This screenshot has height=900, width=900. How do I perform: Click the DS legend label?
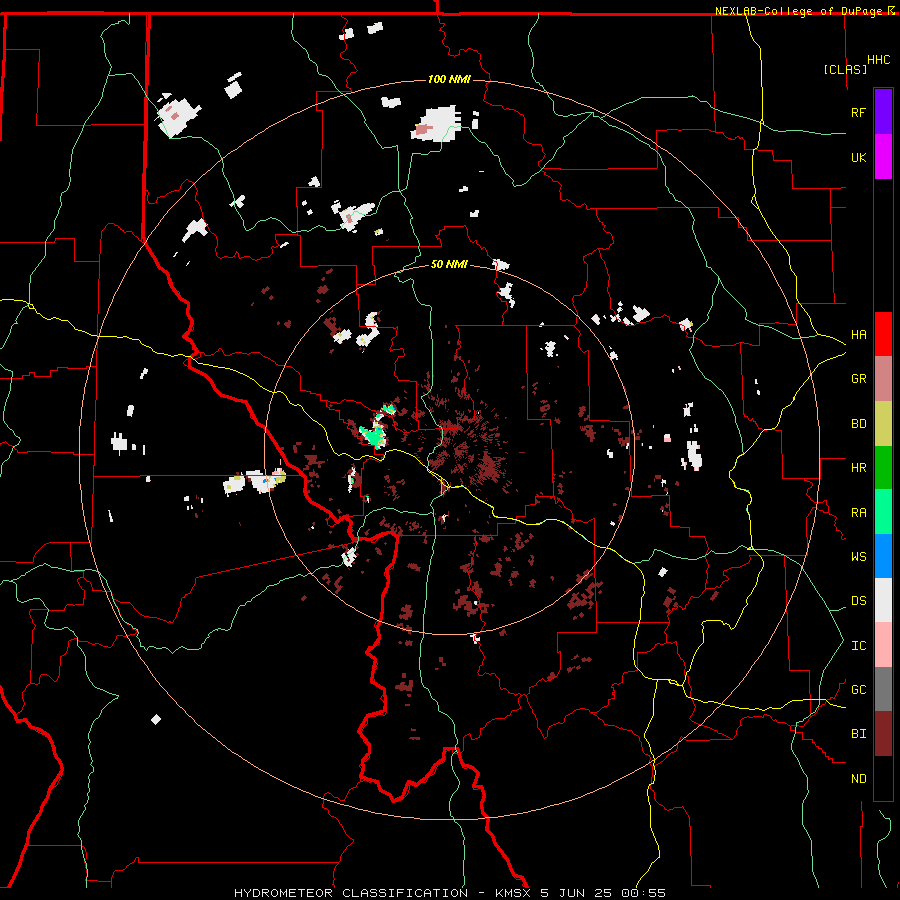(x=859, y=601)
